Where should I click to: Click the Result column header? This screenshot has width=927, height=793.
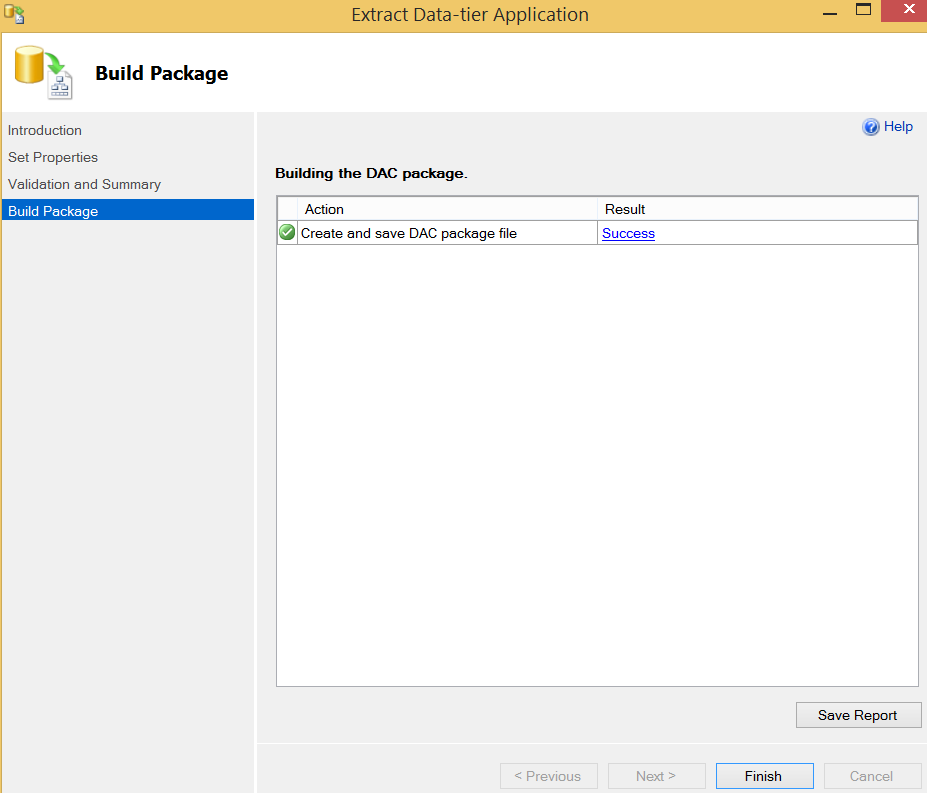coord(757,209)
